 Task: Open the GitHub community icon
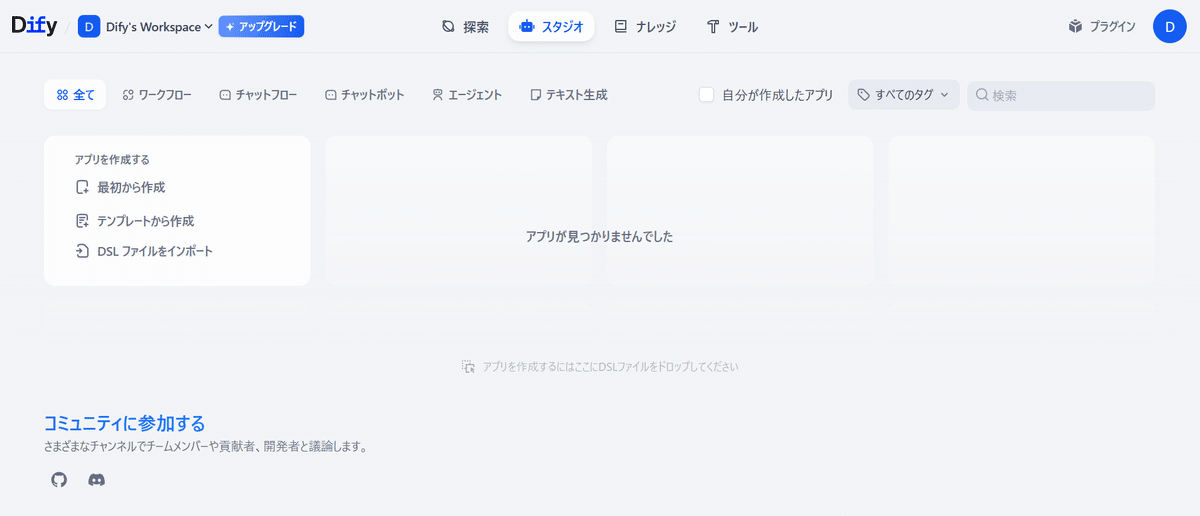[x=59, y=480]
